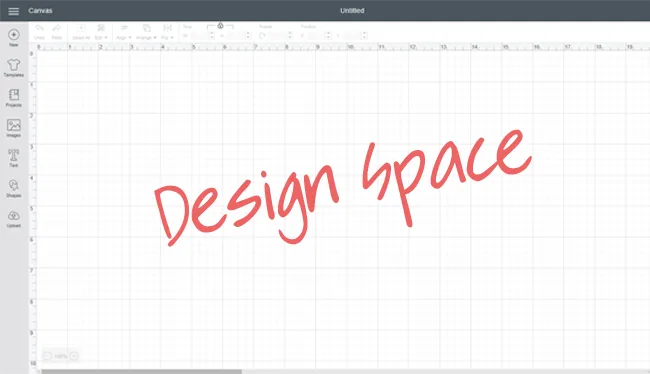Click the Undo button
This screenshot has width=650, height=374.
tap(39, 32)
